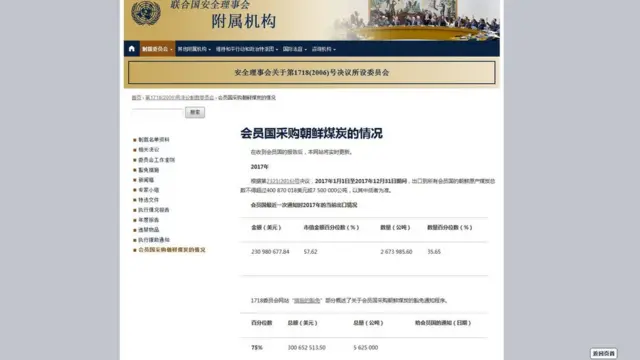Click the 5 625 000 tonnage cell
Image resolution: width=640 pixels, height=360 pixels.
(x=366, y=348)
